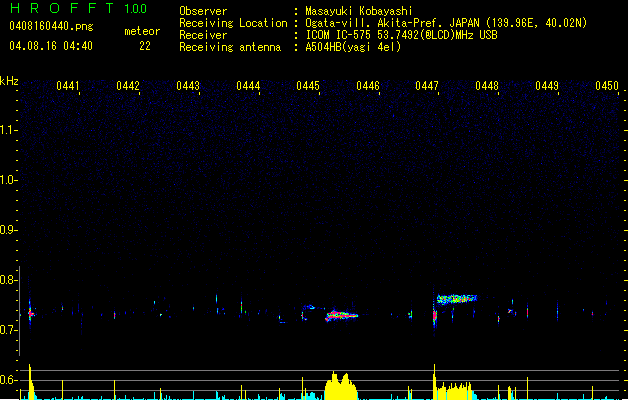Click the 0.9 kHz axis label
This screenshot has height=400, width=629.
7,230
